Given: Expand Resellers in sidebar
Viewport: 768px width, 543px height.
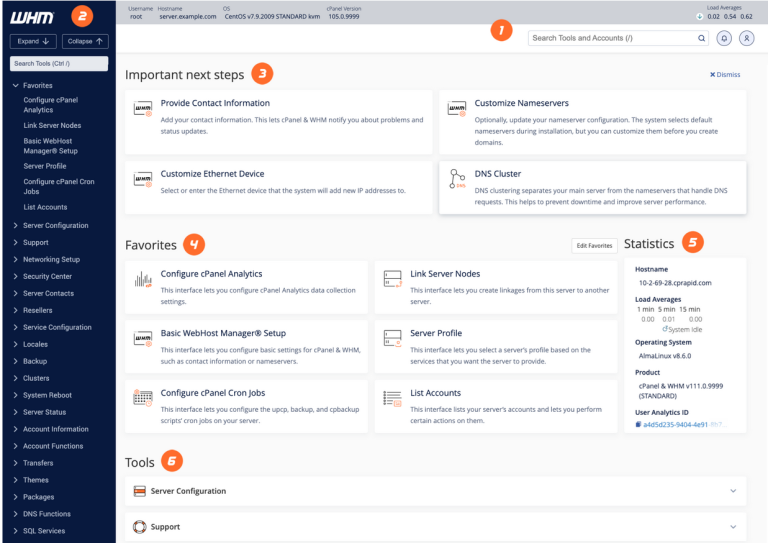Looking at the screenshot, I should click(x=16, y=310).
